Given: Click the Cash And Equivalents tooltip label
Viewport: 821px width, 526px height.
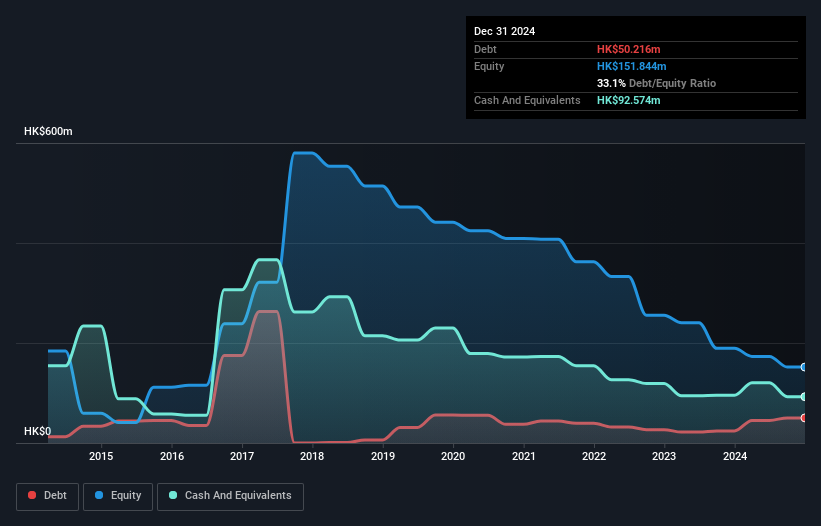Looking at the screenshot, I should 527,100.
